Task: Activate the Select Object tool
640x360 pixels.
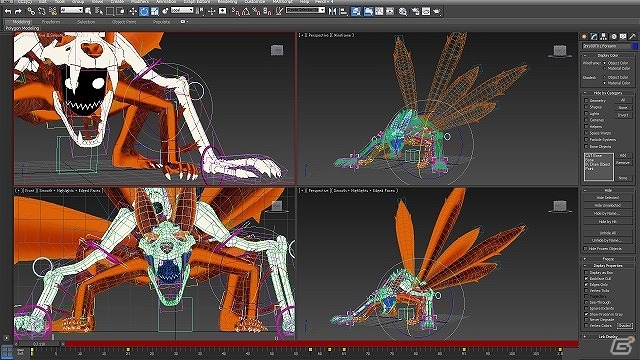Action: (88, 11)
